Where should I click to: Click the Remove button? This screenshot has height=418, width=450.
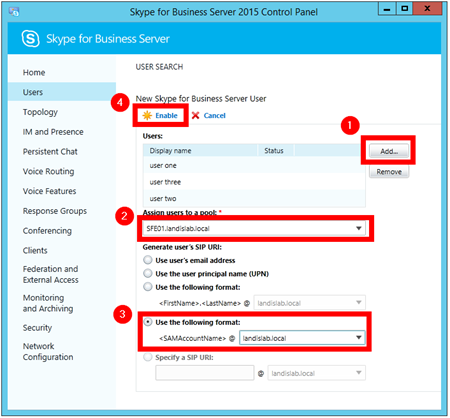[389, 172]
